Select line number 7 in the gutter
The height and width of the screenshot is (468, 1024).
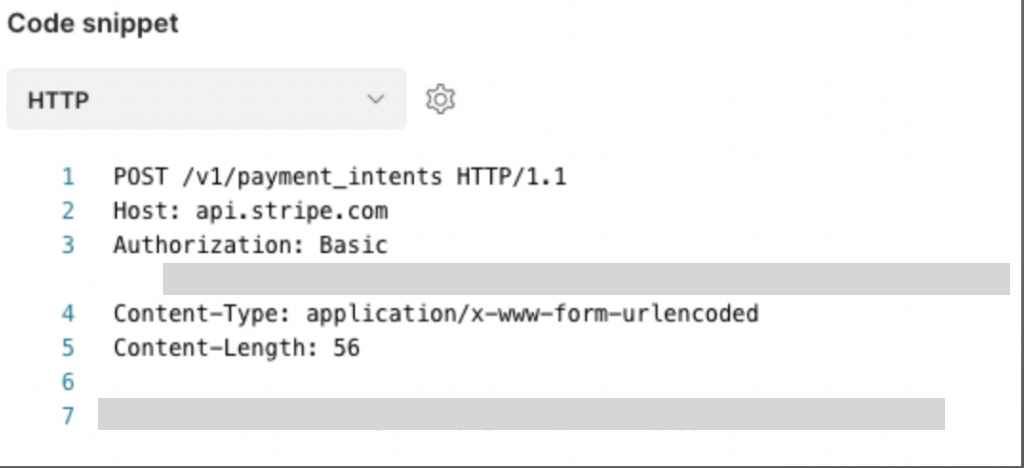pyautogui.click(x=69, y=416)
